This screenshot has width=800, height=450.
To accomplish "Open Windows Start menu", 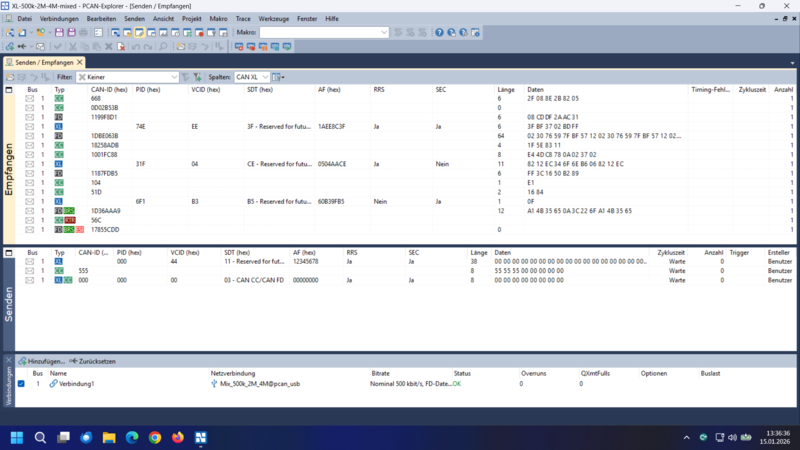I will click(17, 437).
